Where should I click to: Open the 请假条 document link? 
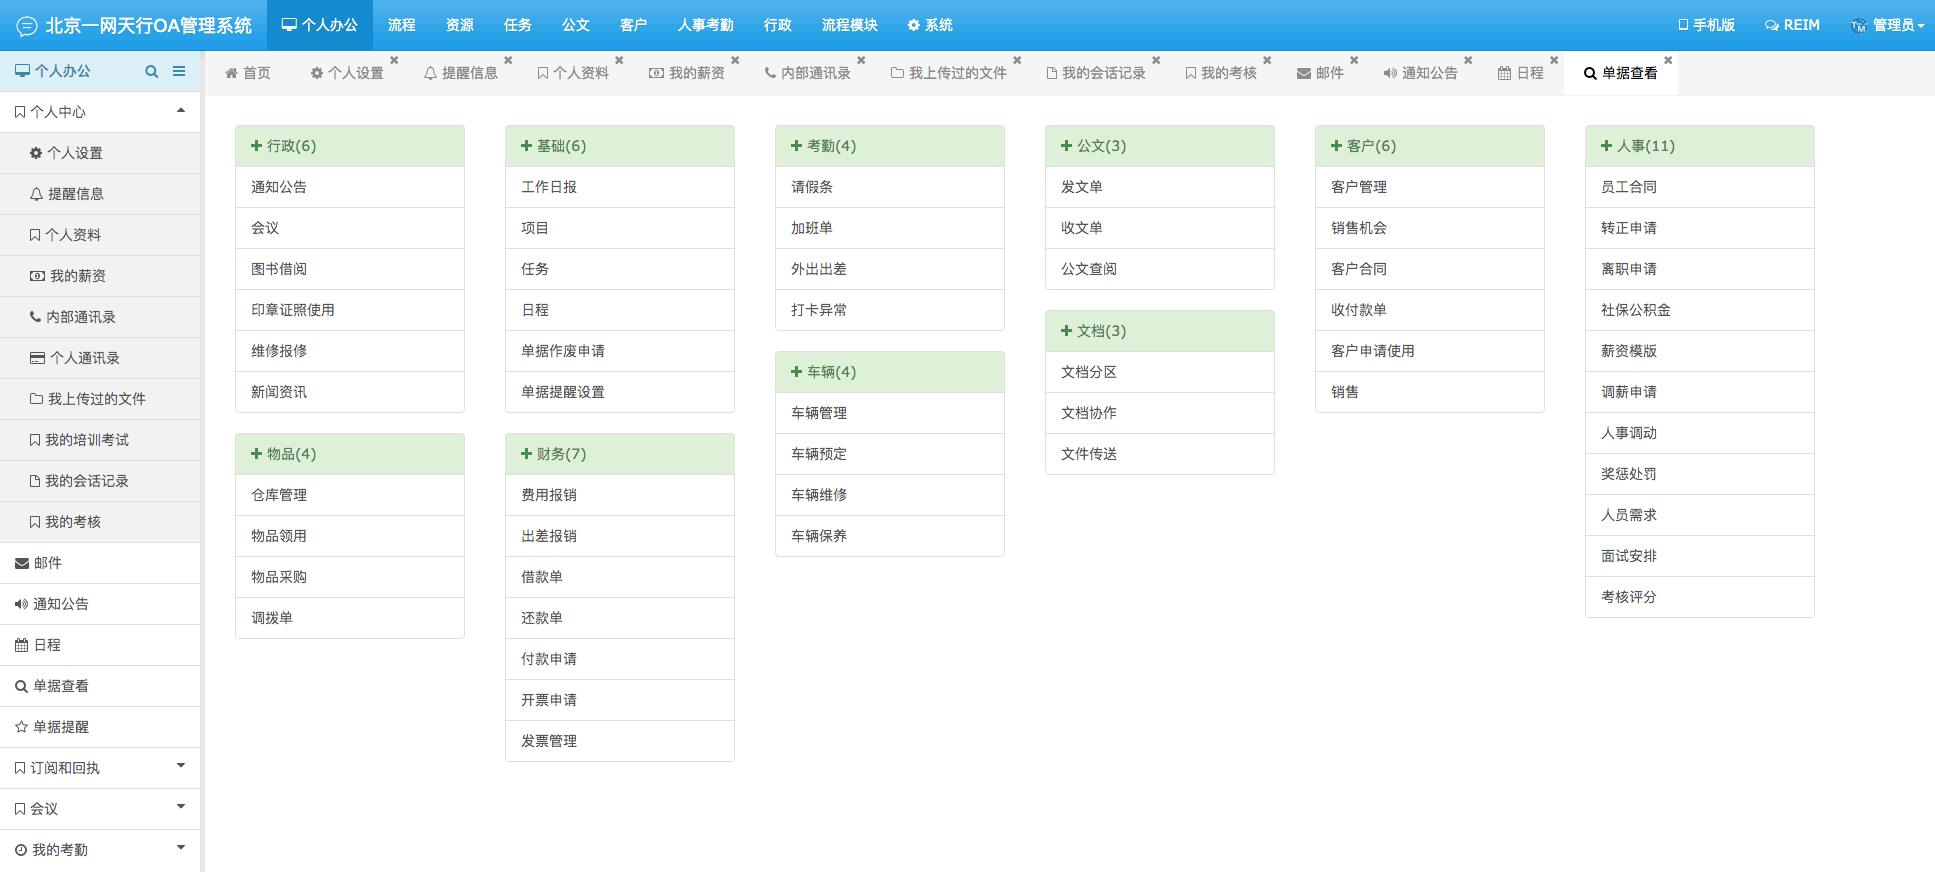[812, 187]
